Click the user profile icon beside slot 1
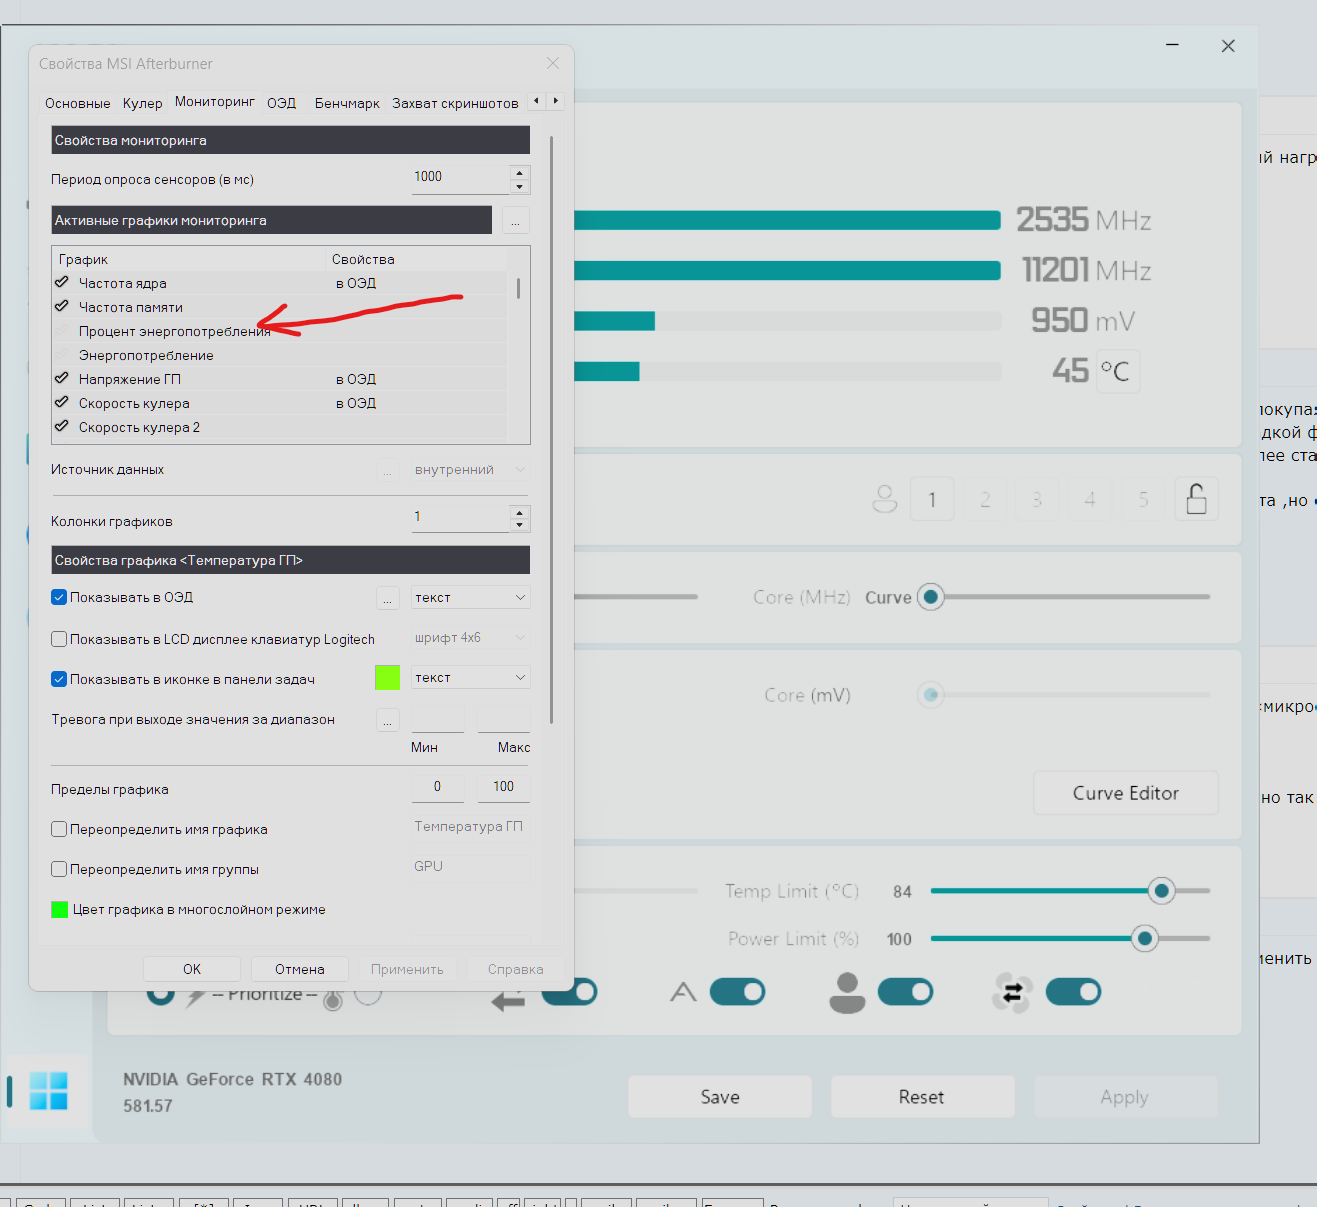 point(885,499)
